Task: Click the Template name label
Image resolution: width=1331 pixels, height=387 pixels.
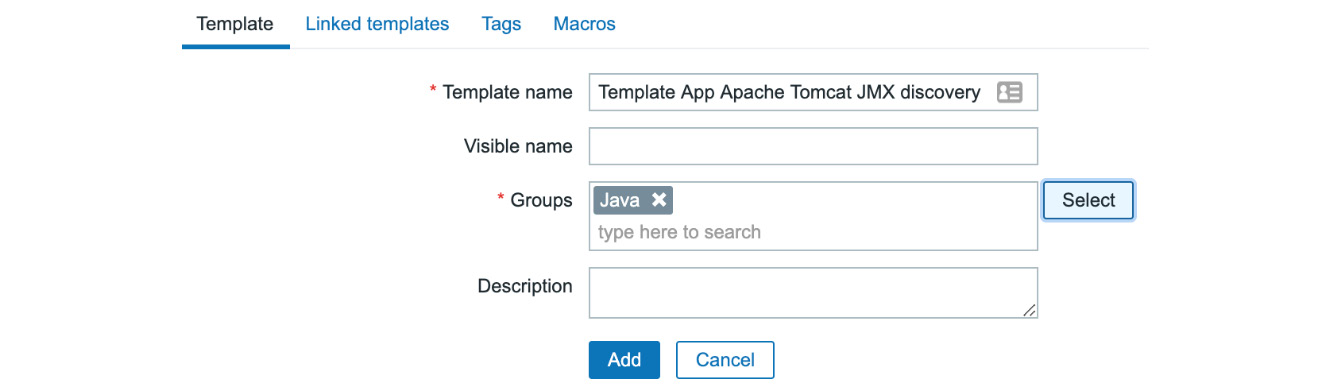Action: [507, 92]
